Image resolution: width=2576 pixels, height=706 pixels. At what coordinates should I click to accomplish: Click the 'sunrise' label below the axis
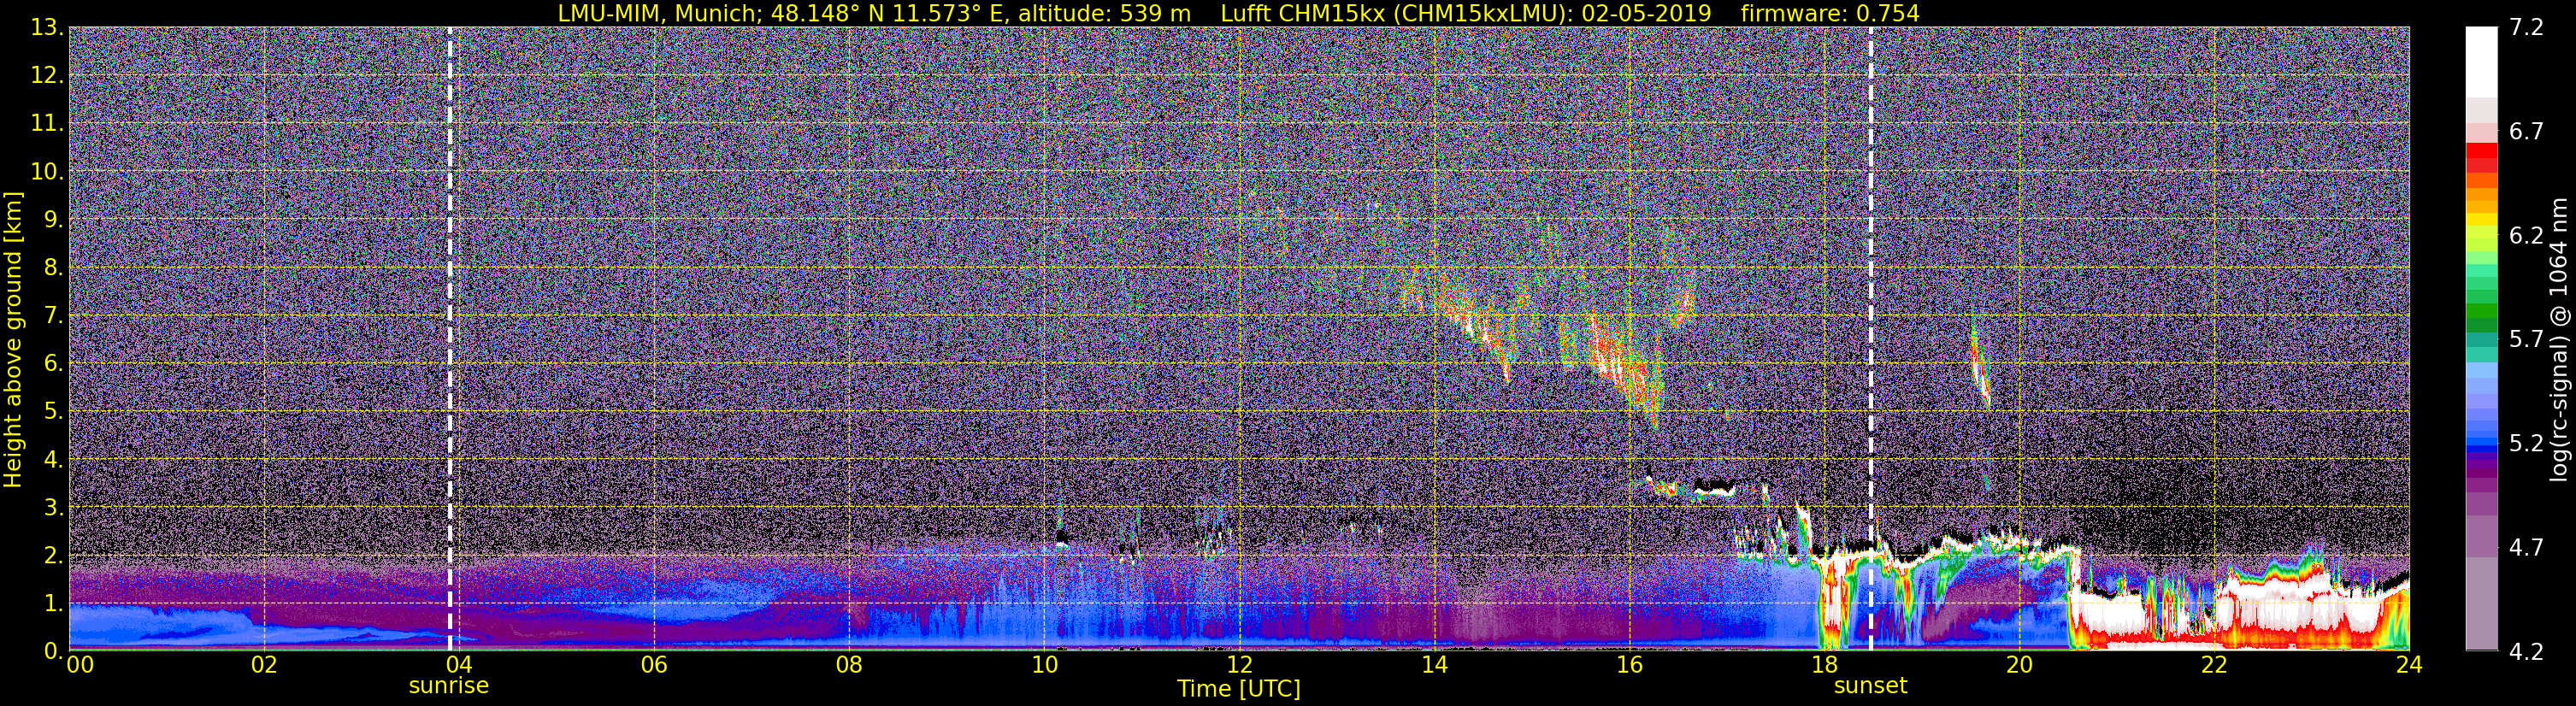(449, 686)
